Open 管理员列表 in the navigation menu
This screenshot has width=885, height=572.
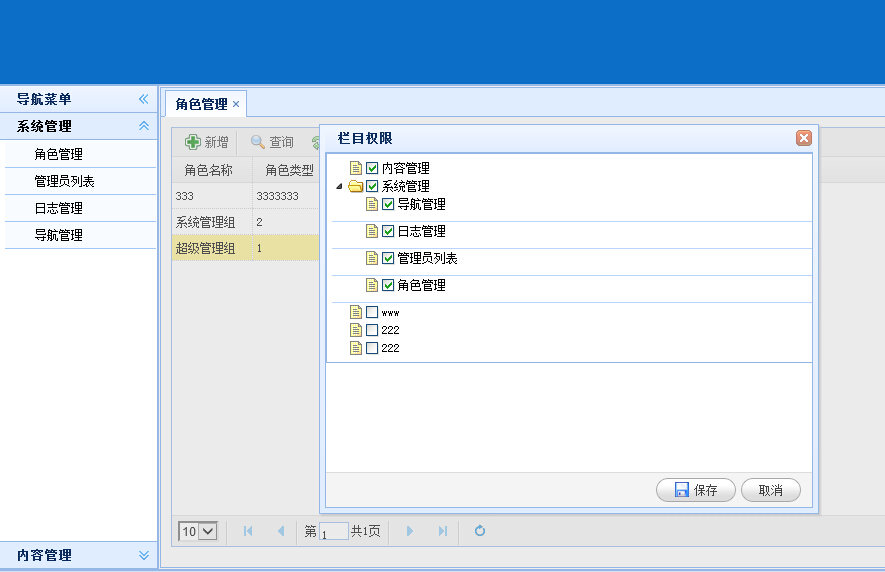(80, 181)
